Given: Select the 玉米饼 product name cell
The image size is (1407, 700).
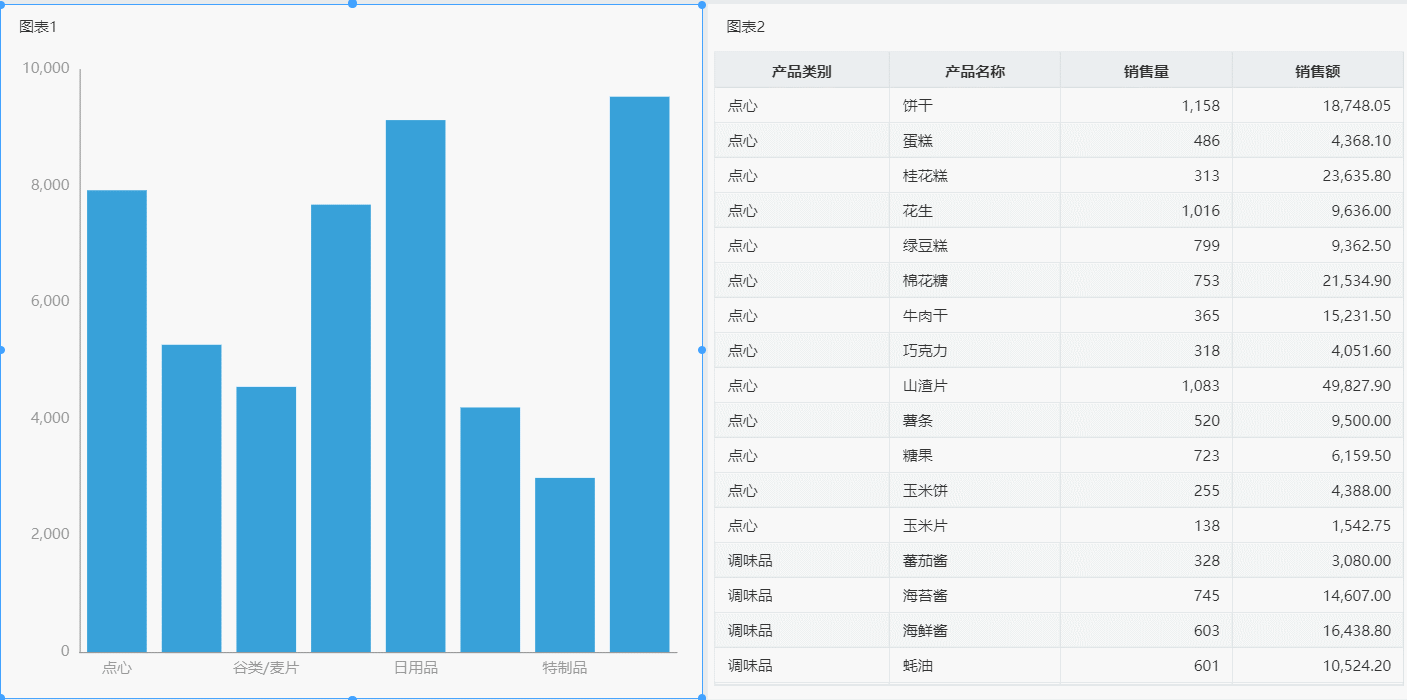Looking at the screenshot, I should click(975, 490).
